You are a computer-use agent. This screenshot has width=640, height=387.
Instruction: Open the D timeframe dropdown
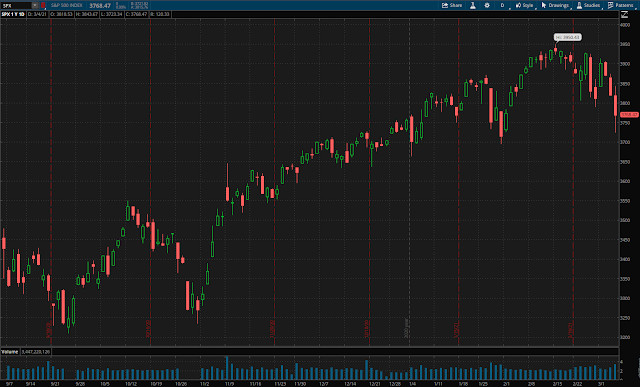(x=503, y=5)
